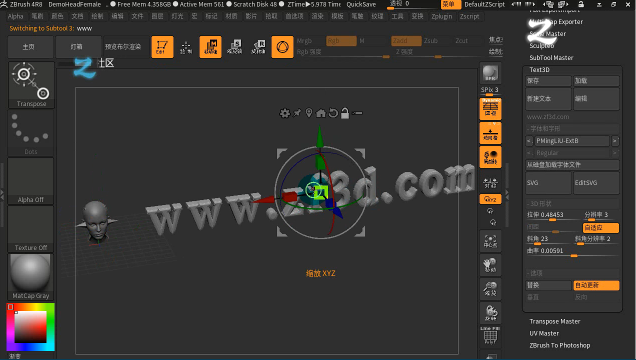Image resolution: width=636 pixels, height=360 pixels.
Task: Open the Zscript menu
Action: tap(469, 16)
